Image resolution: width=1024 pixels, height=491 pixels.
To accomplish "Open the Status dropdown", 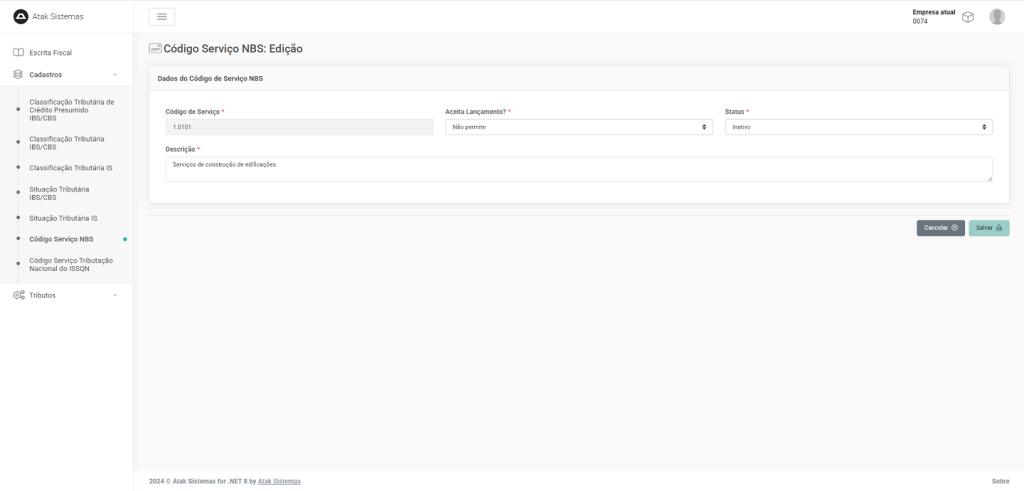I will [858, 127].
